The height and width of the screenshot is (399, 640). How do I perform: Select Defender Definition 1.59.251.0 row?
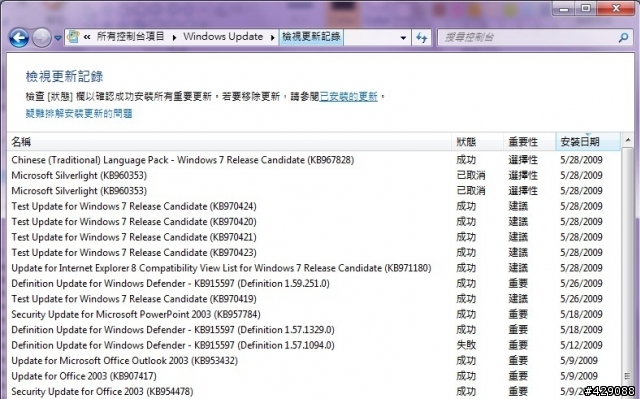click(x=314, y=284)
